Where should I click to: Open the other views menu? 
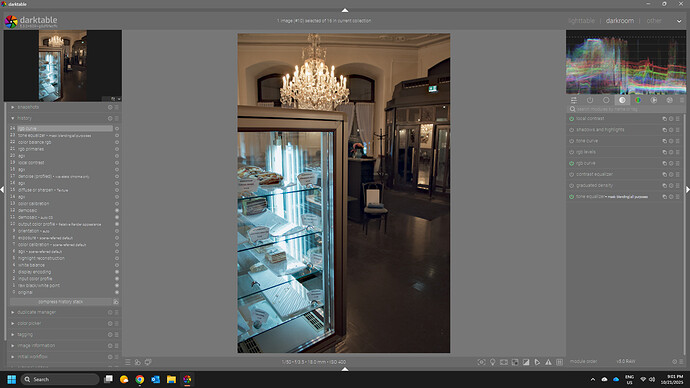click(653, 21)
